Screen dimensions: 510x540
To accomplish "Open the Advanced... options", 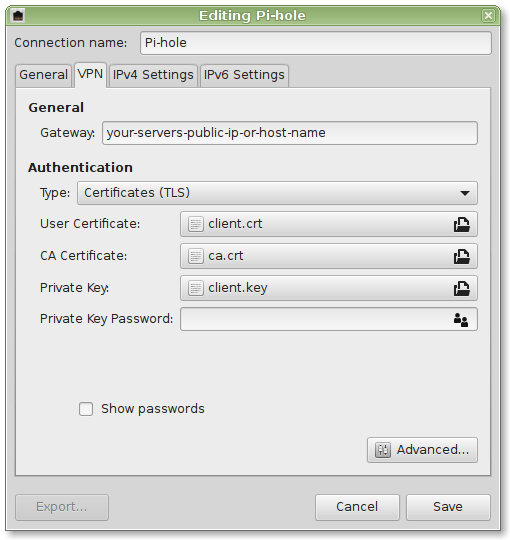I will click(x=422, y=450).
